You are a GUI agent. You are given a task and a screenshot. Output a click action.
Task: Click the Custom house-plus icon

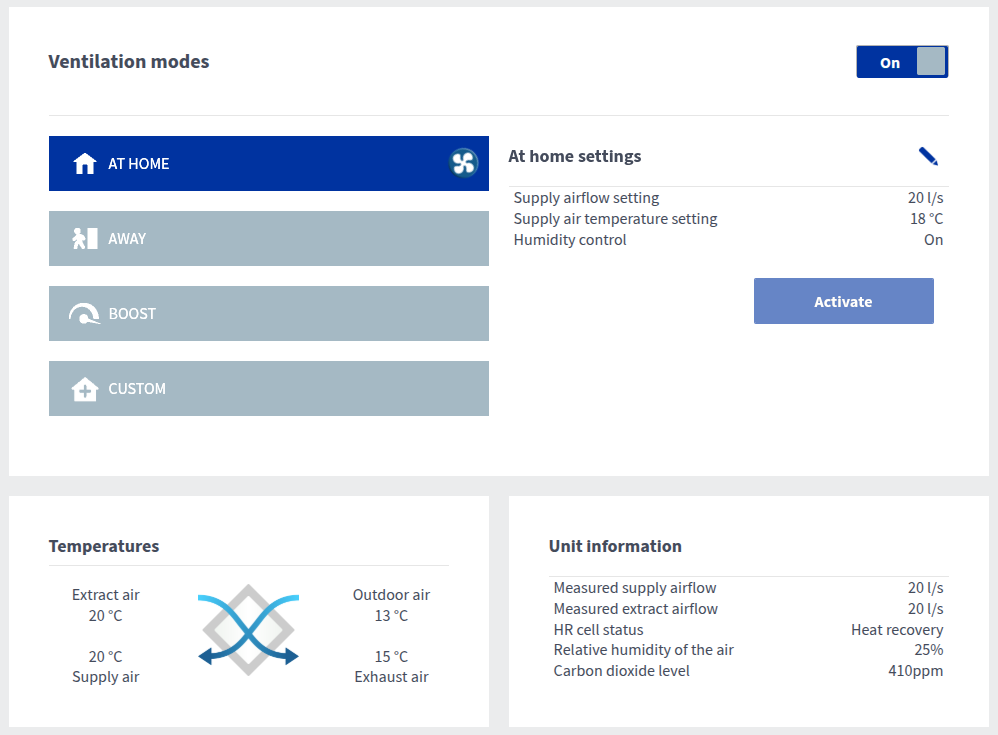[85, 389]
